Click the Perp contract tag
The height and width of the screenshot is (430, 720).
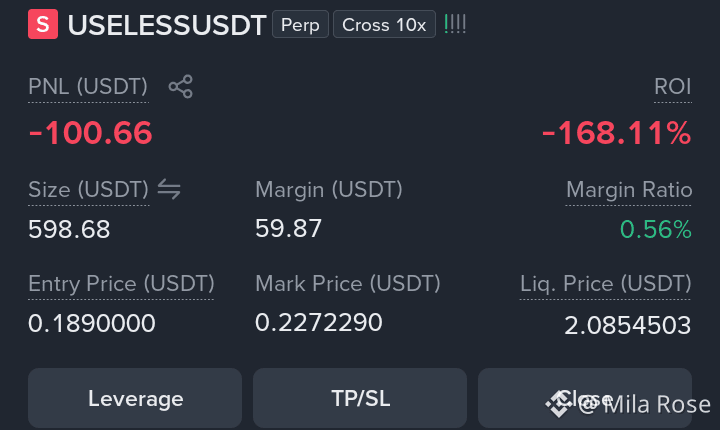(x=300, y=24)
